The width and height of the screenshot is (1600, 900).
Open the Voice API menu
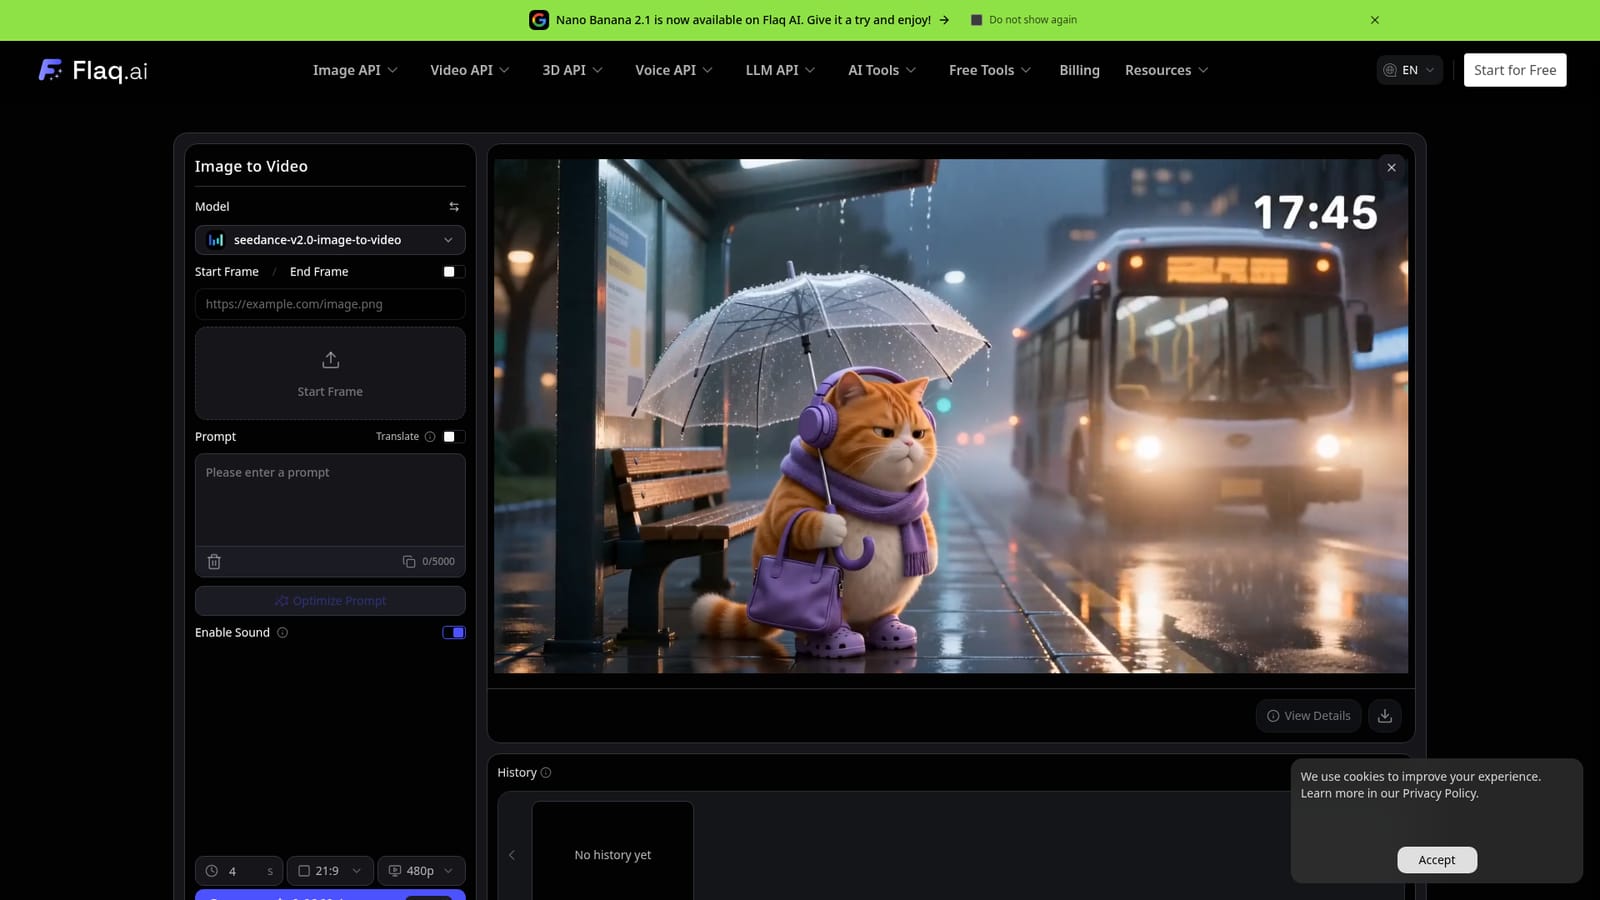coord(674,70)
